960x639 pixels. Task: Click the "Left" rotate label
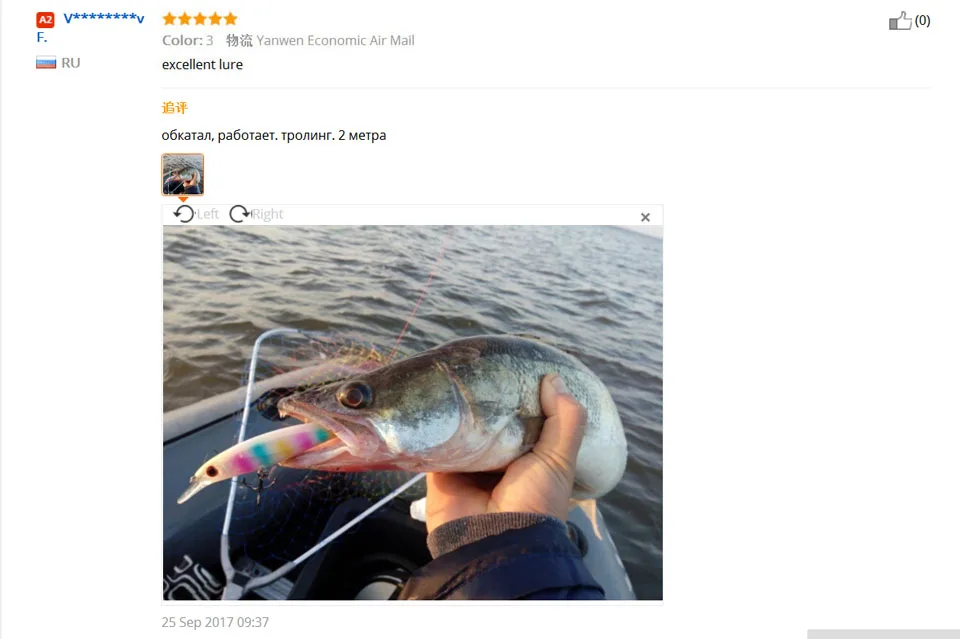pos(208,214)
